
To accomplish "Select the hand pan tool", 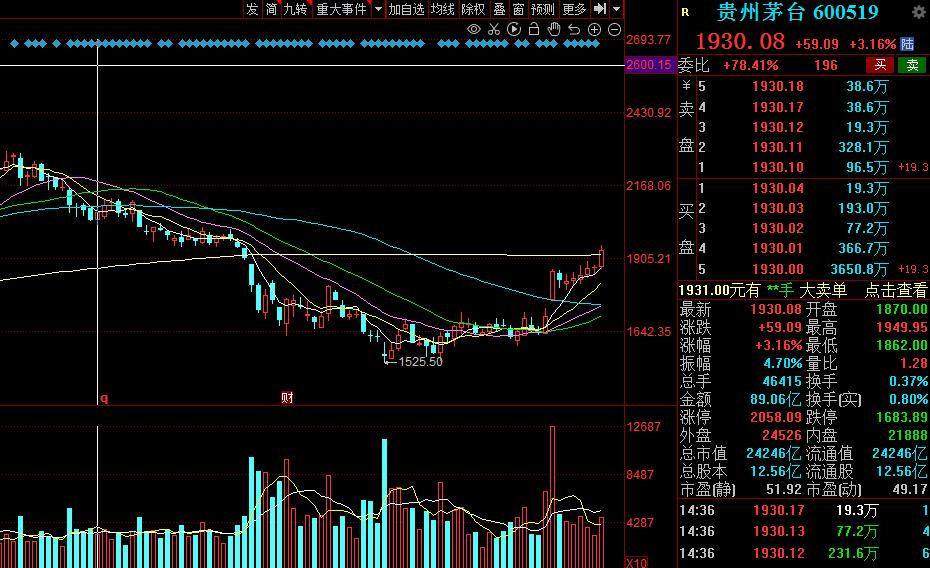I will [x=554, y=28].
